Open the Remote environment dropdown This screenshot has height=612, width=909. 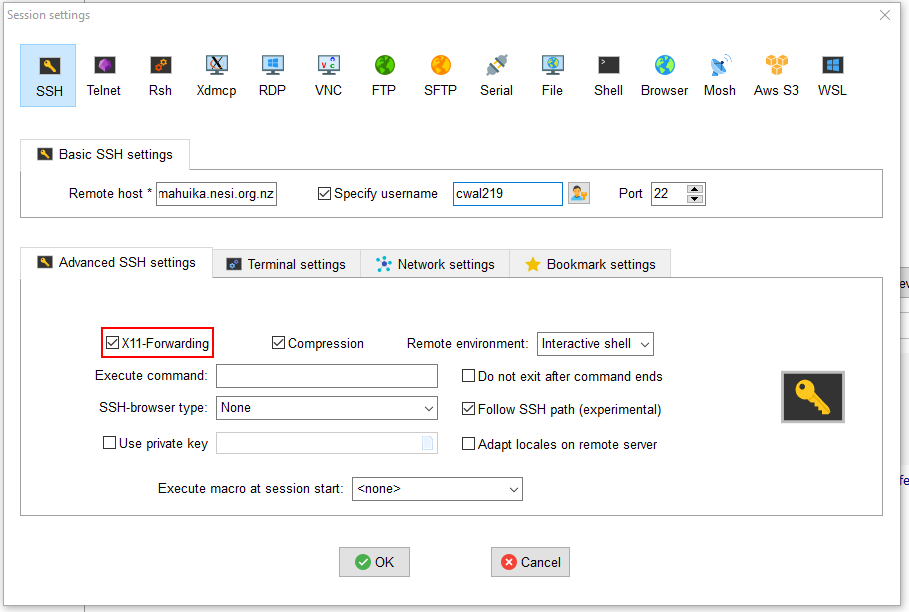[x=595, y=343]
